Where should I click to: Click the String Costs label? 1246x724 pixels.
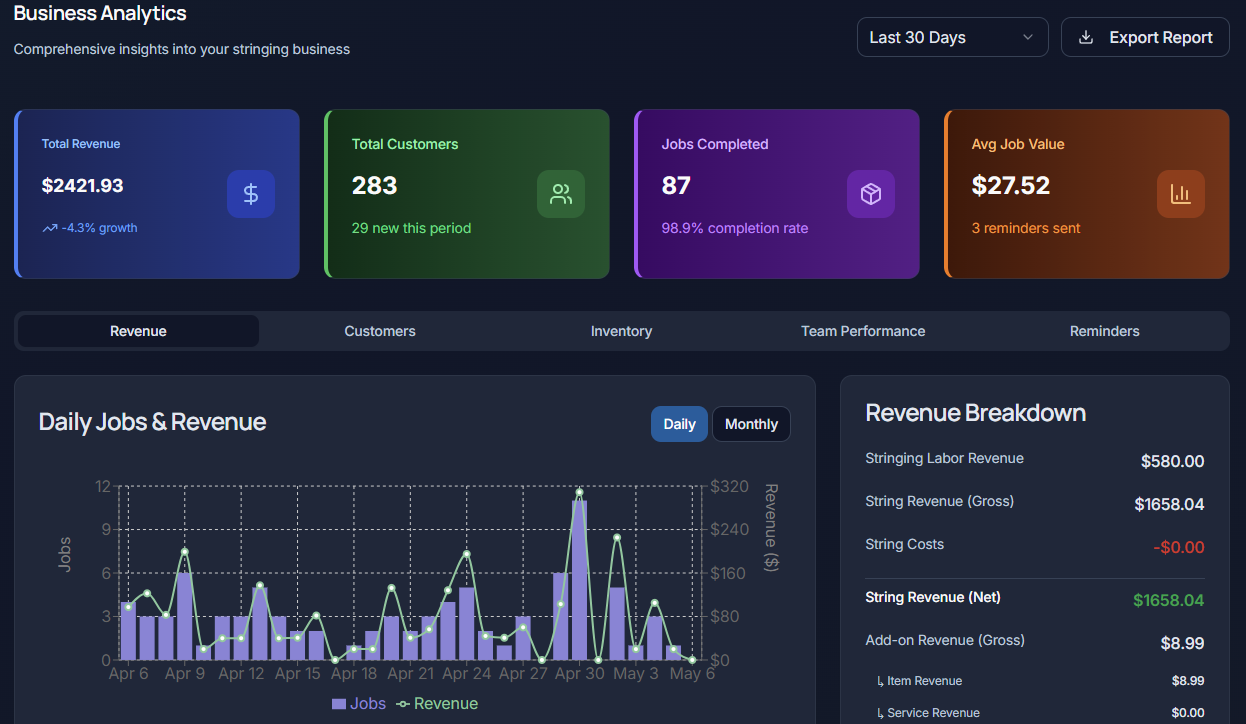tap(904, 544)
